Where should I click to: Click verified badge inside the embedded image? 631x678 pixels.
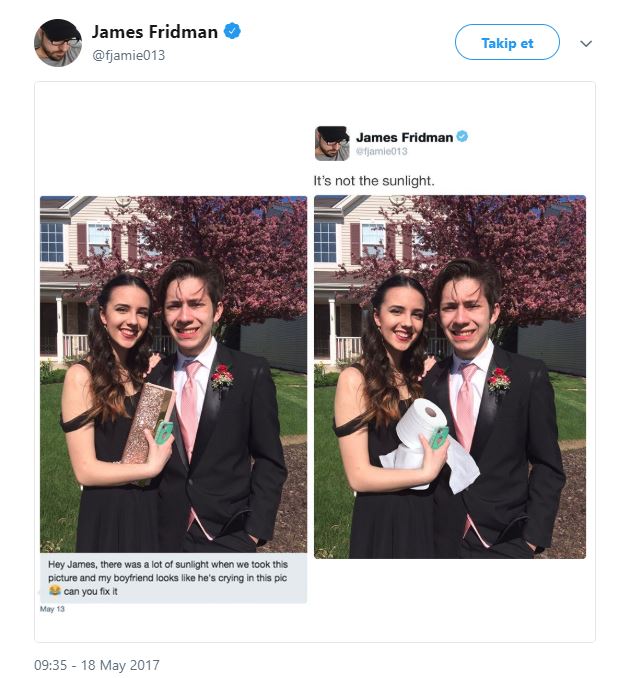click(x=462, y=137)
